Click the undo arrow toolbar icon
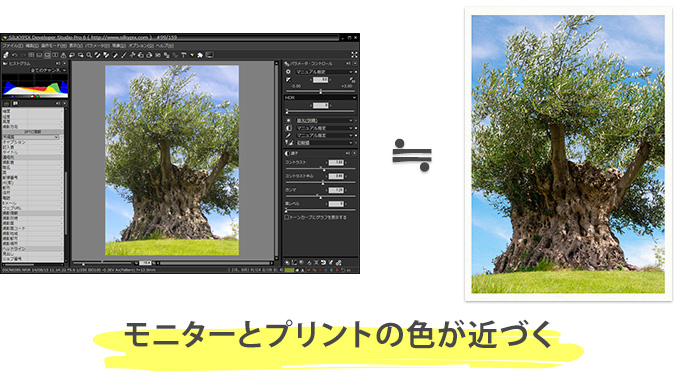676x380 pixels. tap(14, 55)
